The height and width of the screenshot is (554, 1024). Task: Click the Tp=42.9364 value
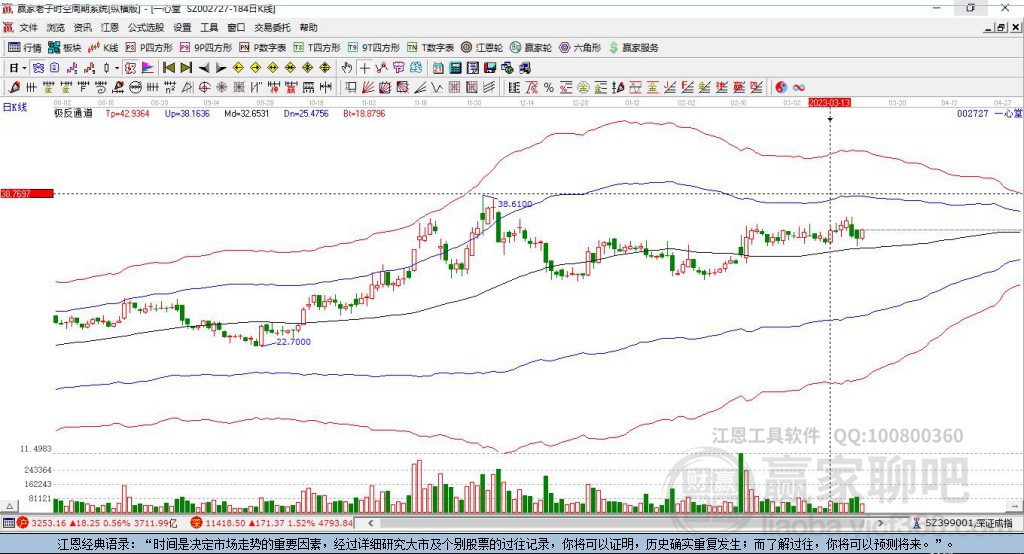coord(127,113)
